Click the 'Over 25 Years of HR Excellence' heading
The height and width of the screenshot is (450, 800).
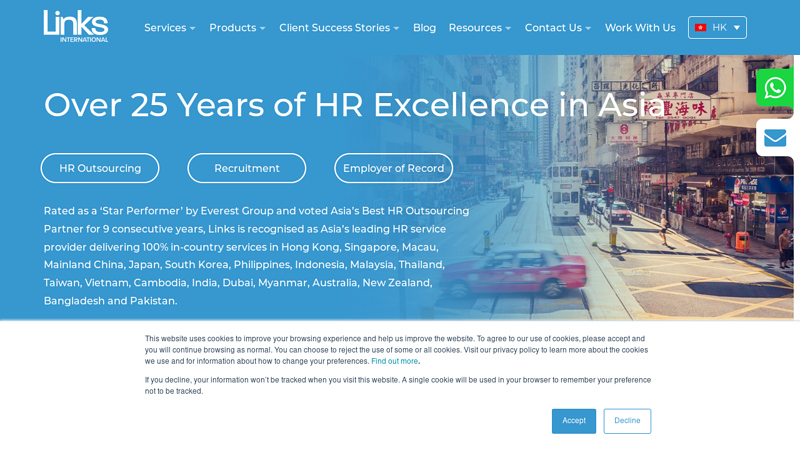click(x=355, y=105)
